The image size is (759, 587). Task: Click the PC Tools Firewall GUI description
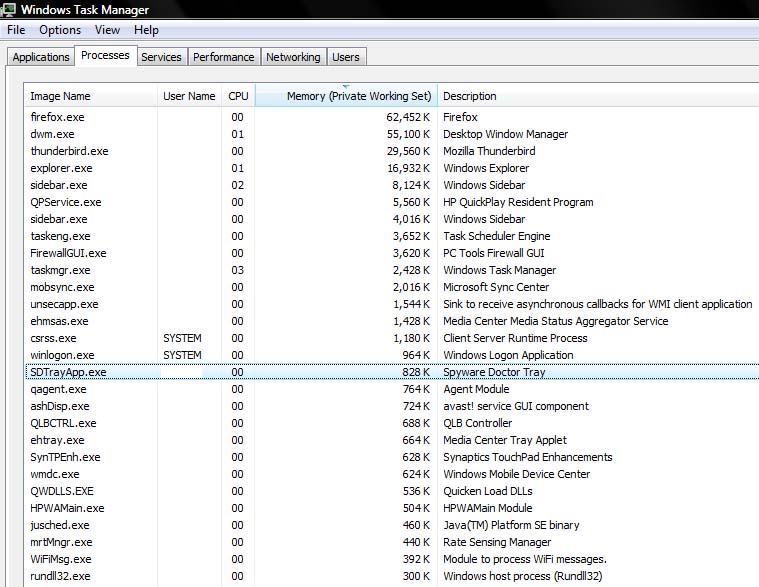click(494, 253)
